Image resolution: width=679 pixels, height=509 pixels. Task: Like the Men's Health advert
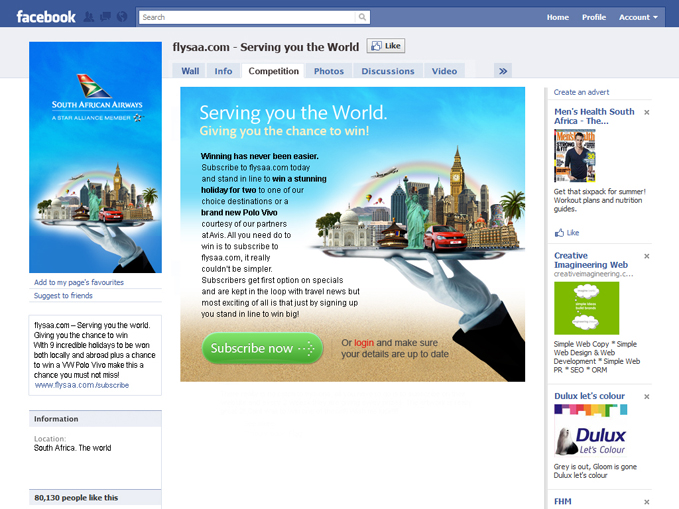pos(567,233)
